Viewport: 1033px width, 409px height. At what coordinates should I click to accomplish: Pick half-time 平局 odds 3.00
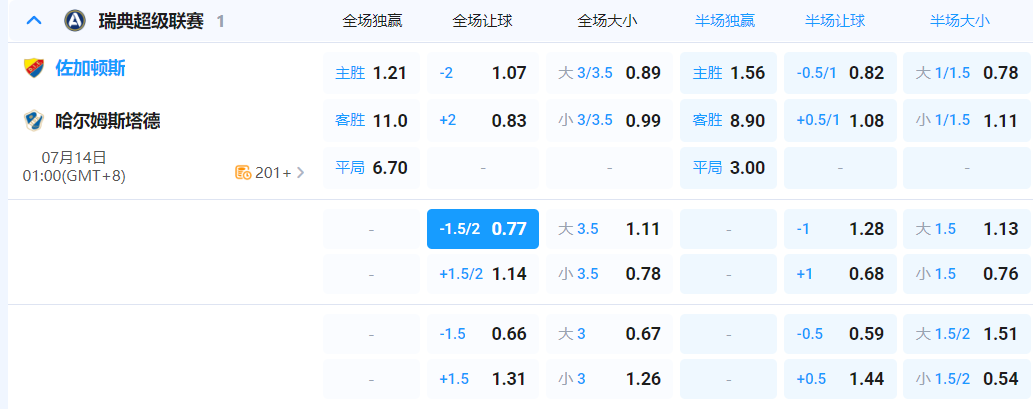(x=729, y=167)
